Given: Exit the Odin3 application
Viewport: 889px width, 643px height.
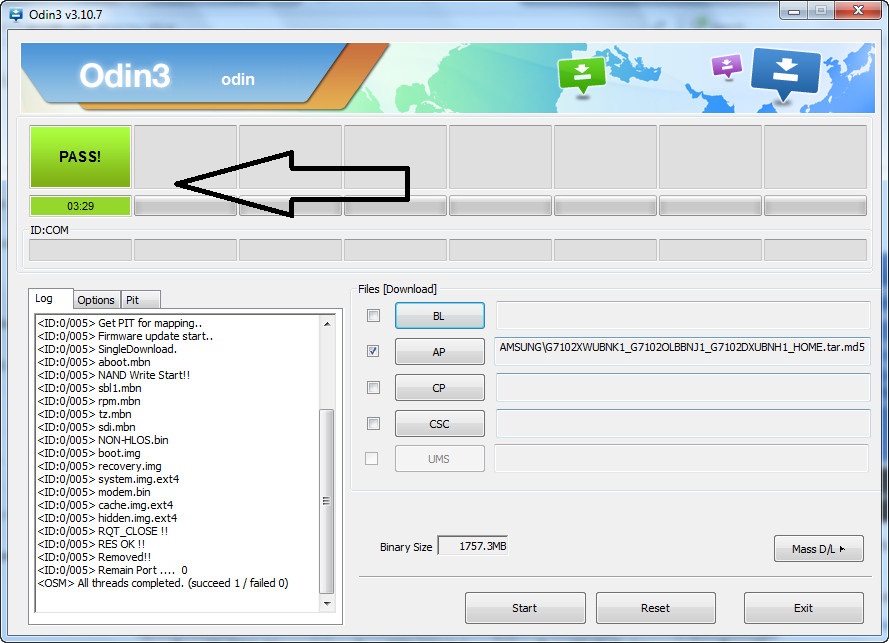Looking at the screenshot, I should [802, 608].
